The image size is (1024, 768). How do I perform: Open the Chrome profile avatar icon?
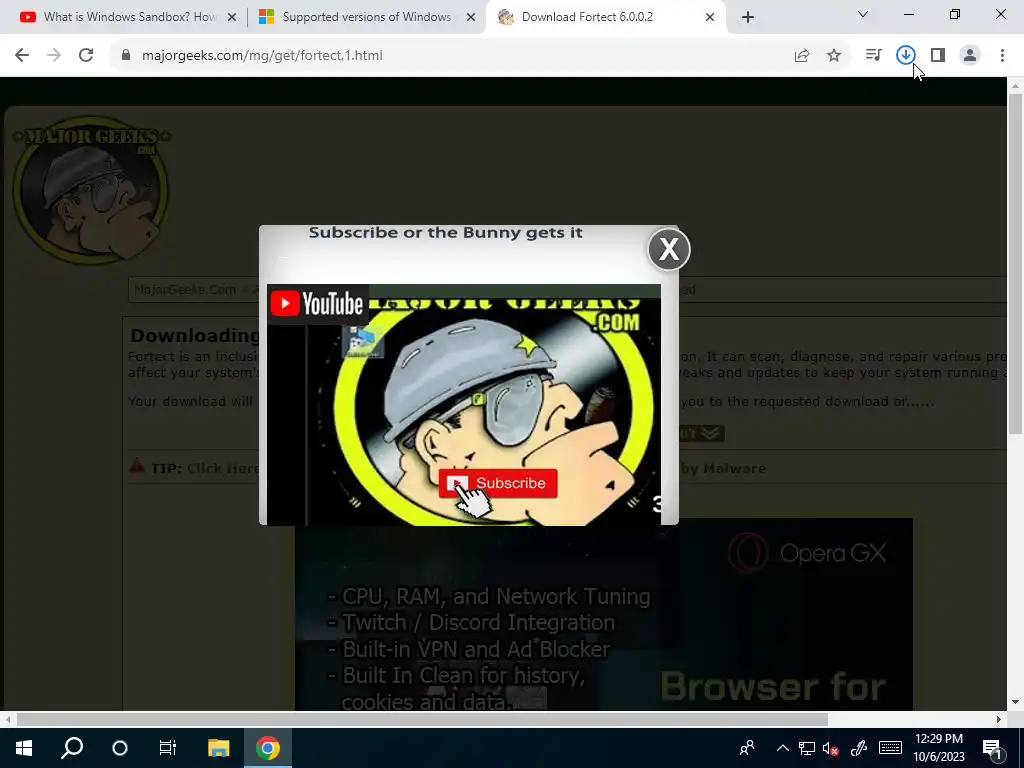[970, 56]
